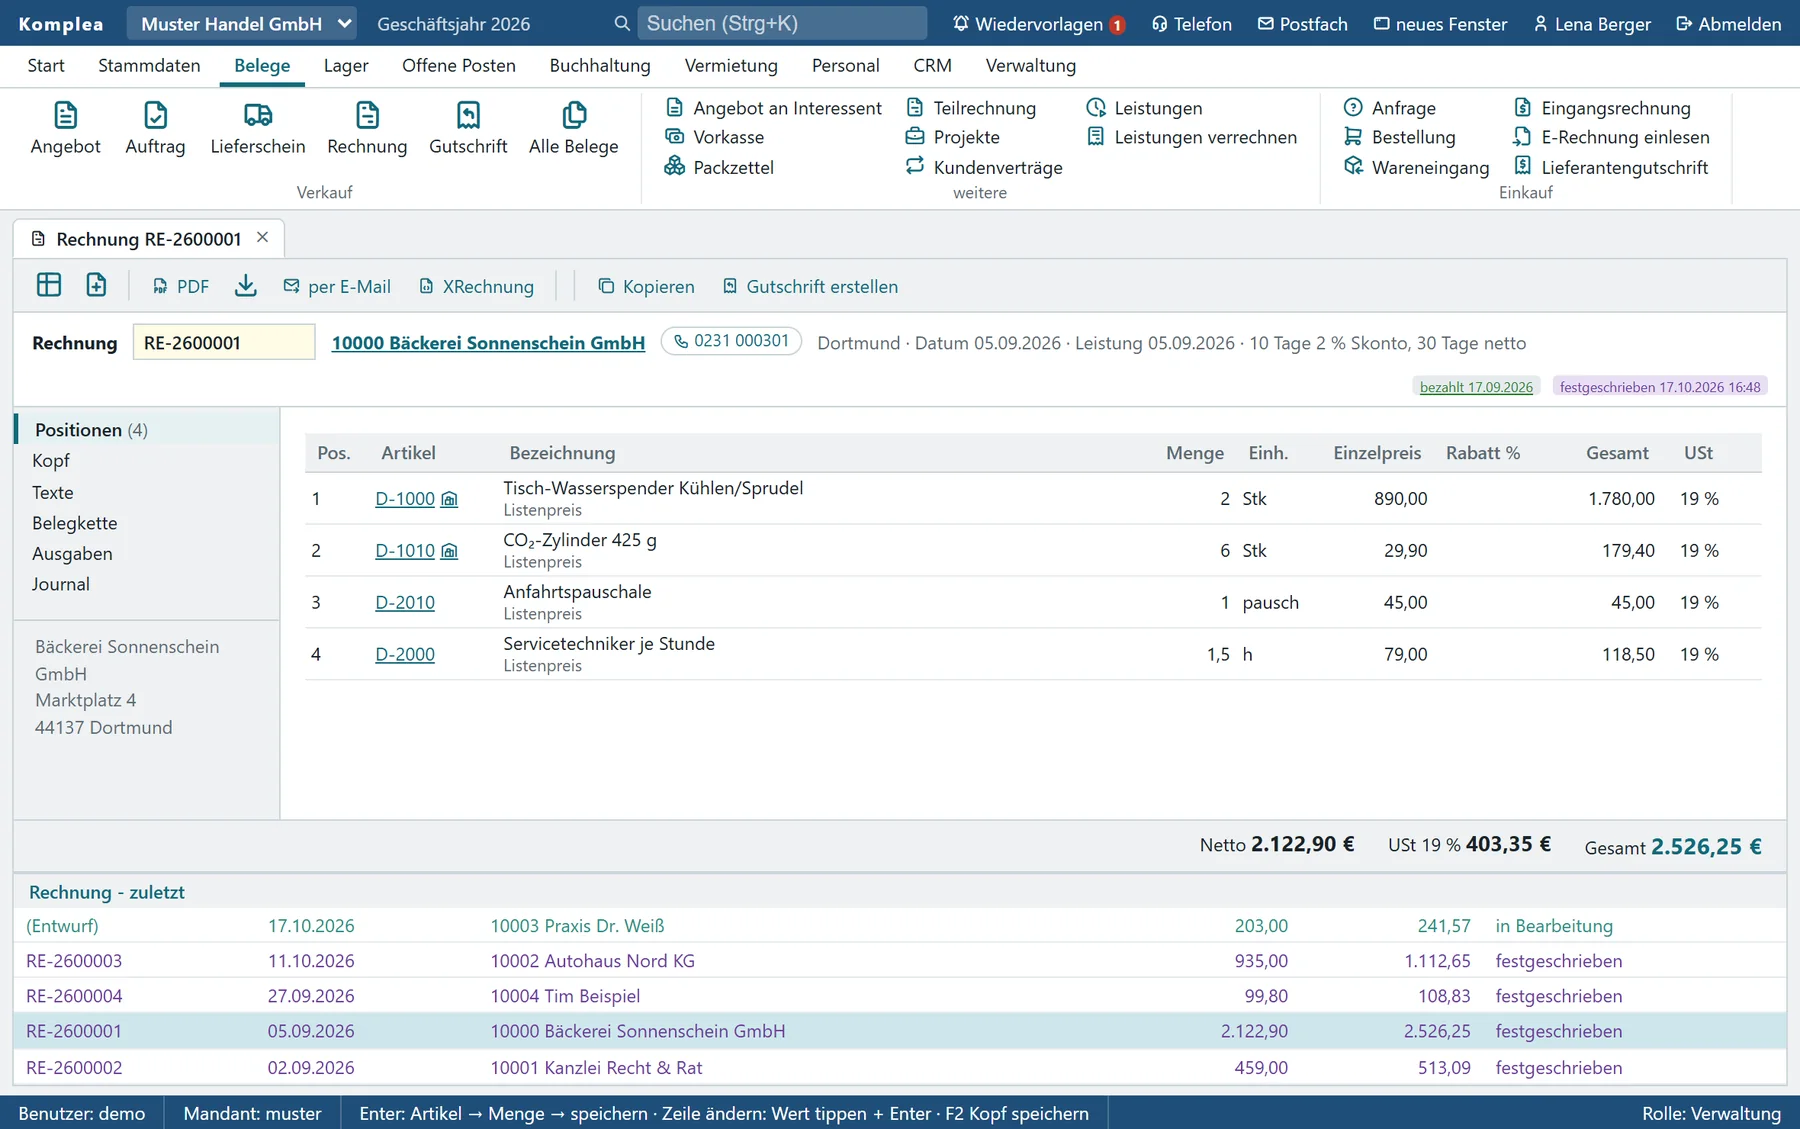This screenshot has height=1129, width=1800.
Task: Click E-Rechnung einlesen
Action: (1611, 137)
